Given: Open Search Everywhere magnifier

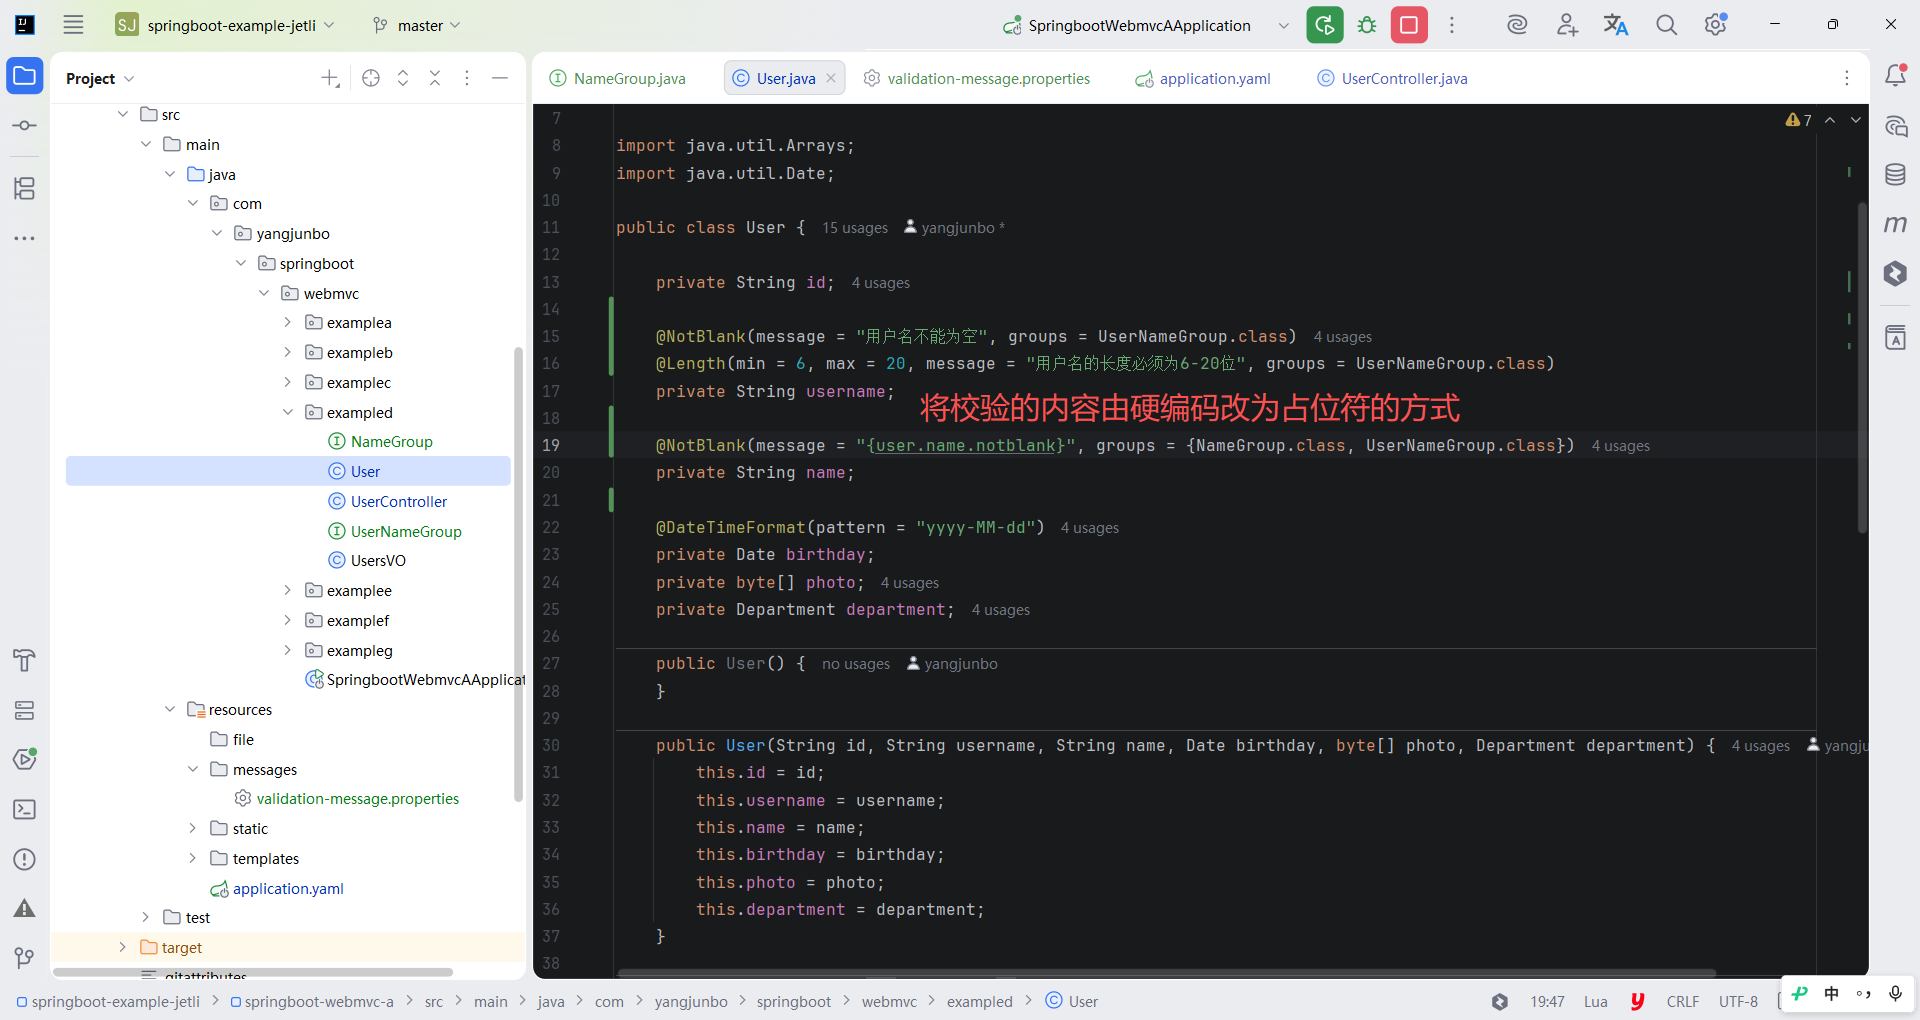Looking at the screenshot, I should click(1666, 25).
